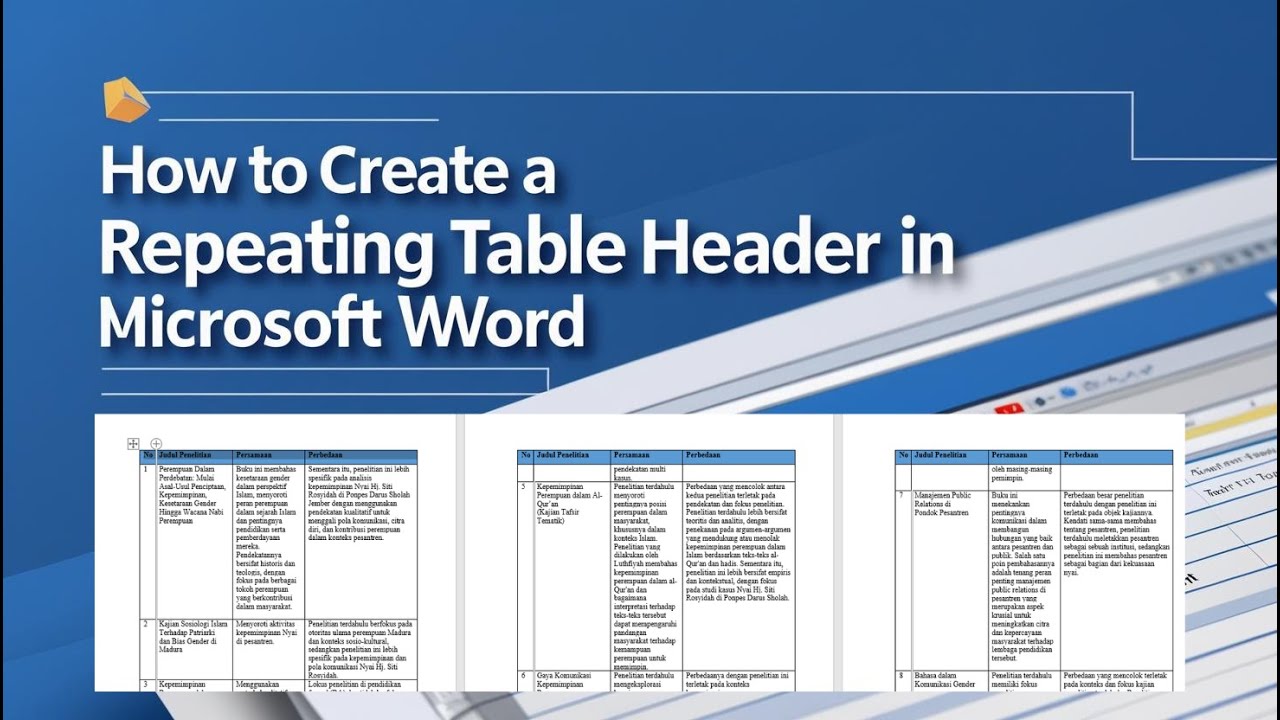Click the circled plus insert-column control

click(x=156, y=443)
